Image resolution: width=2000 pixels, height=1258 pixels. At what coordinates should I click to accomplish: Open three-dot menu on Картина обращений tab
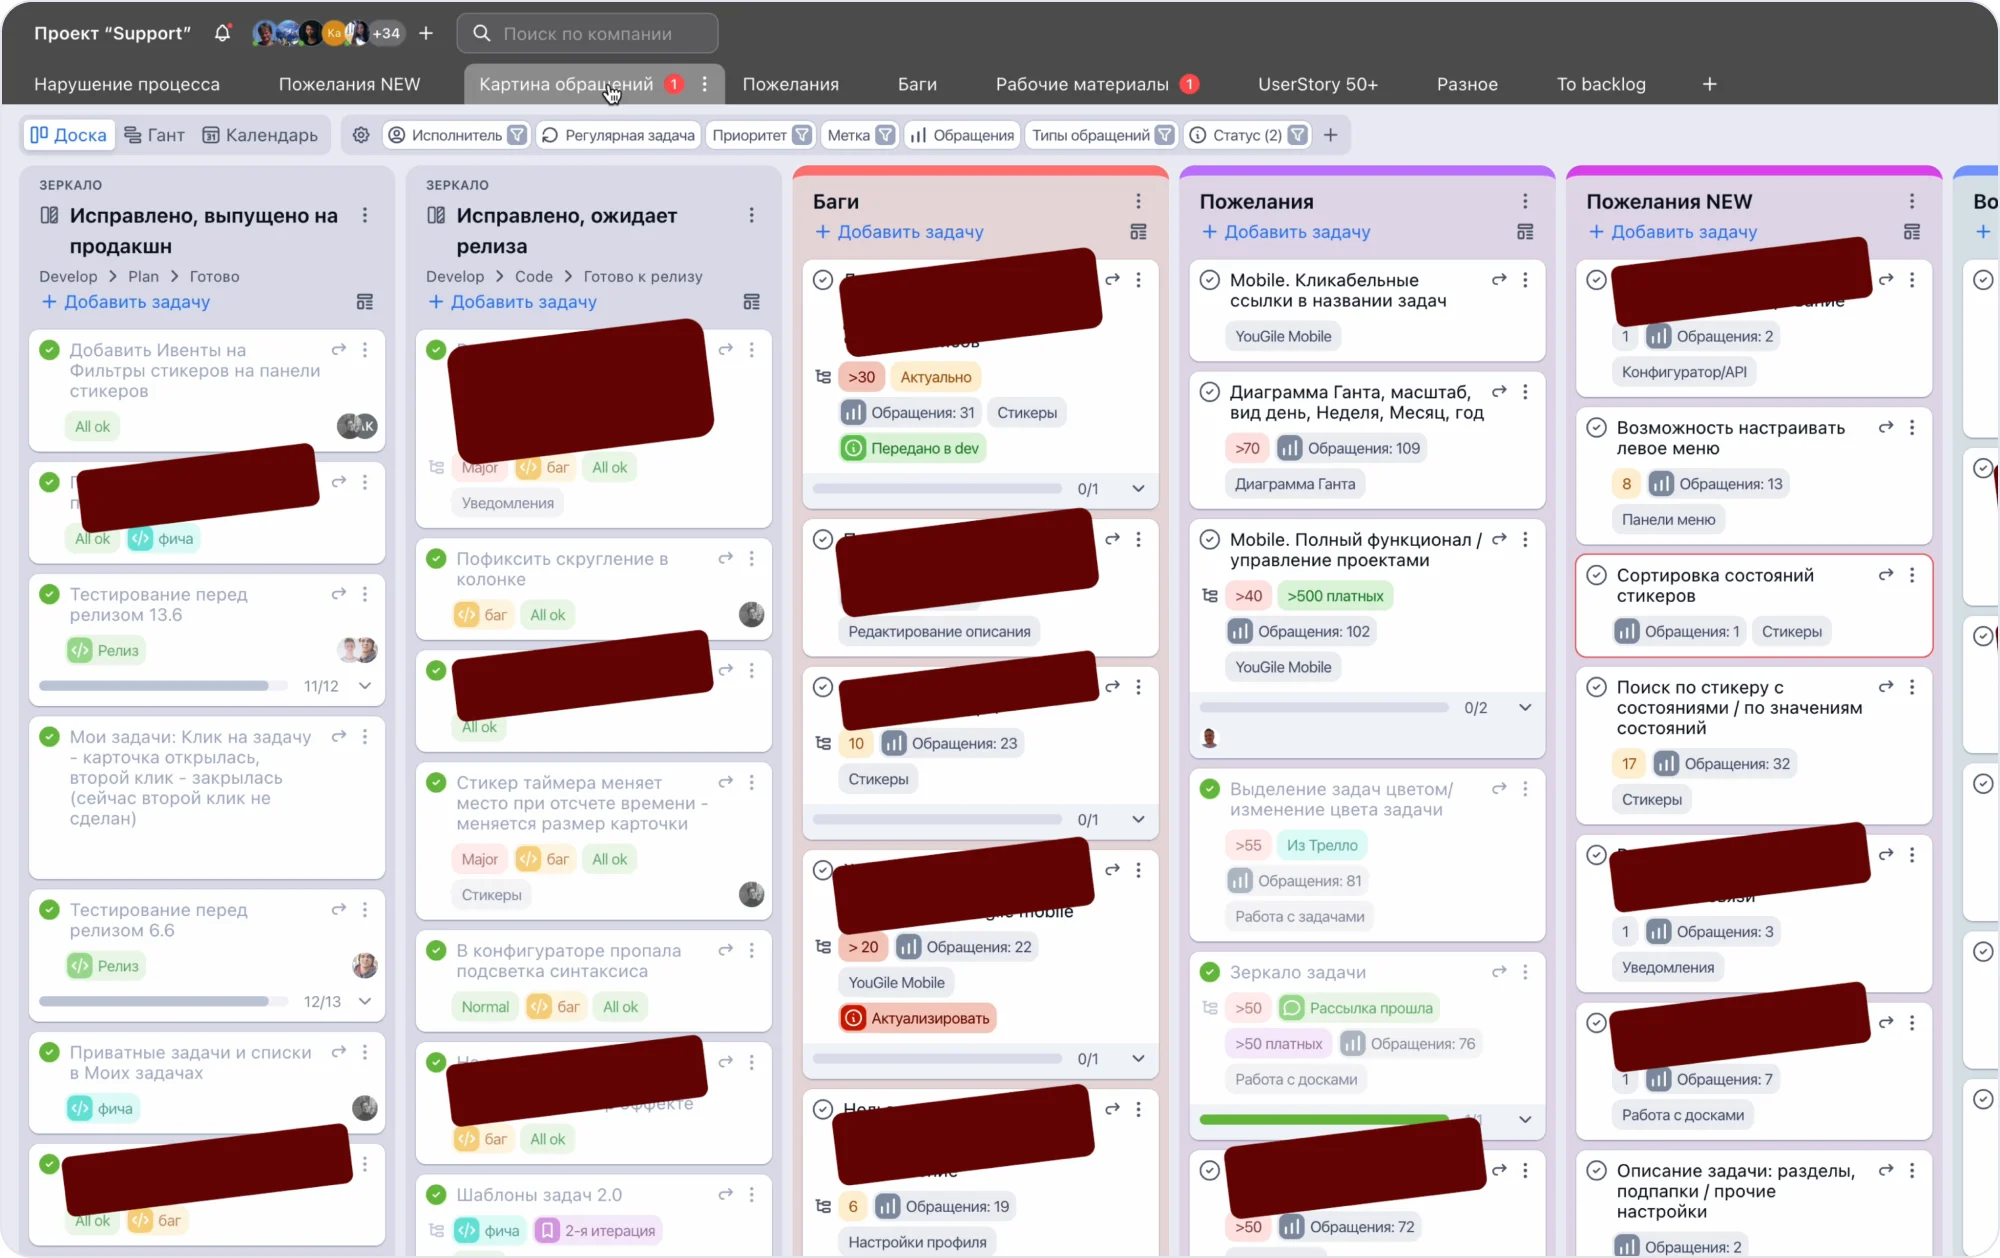[x=705, y=84]
